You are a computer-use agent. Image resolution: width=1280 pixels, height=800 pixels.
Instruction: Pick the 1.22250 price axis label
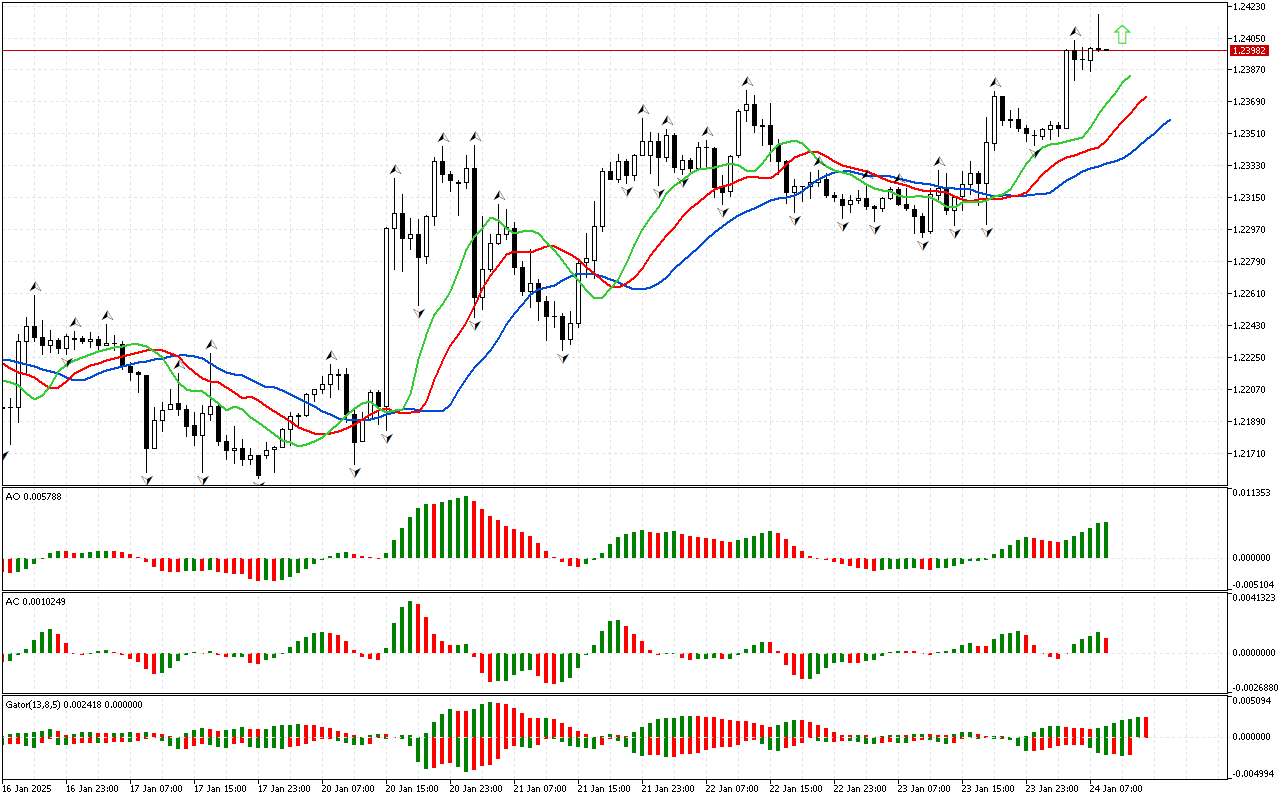click(x=1248, y=357)
